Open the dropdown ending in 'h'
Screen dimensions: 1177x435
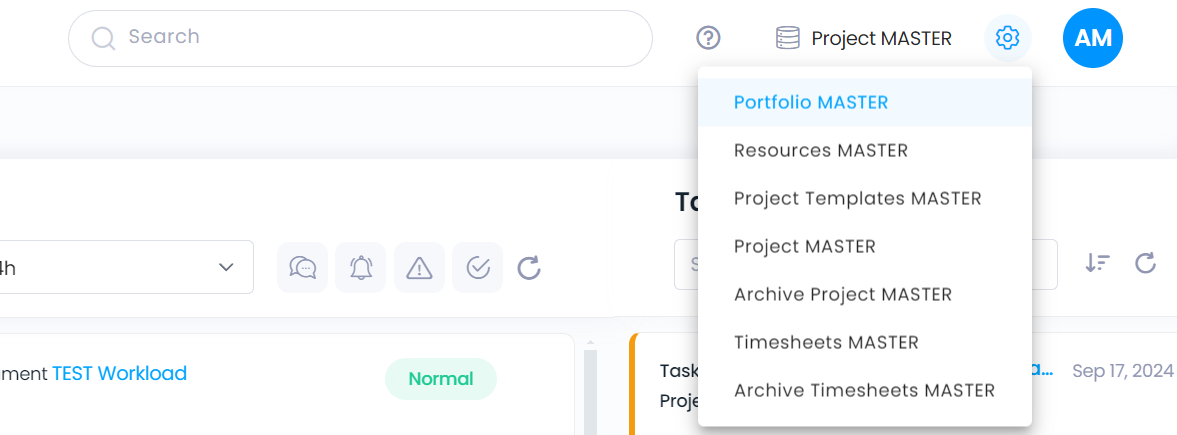124,267
